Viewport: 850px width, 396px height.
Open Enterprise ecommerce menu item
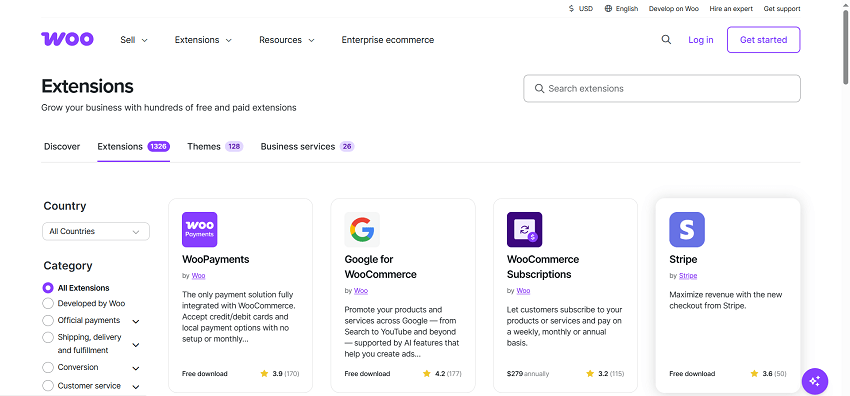point(388,40)
